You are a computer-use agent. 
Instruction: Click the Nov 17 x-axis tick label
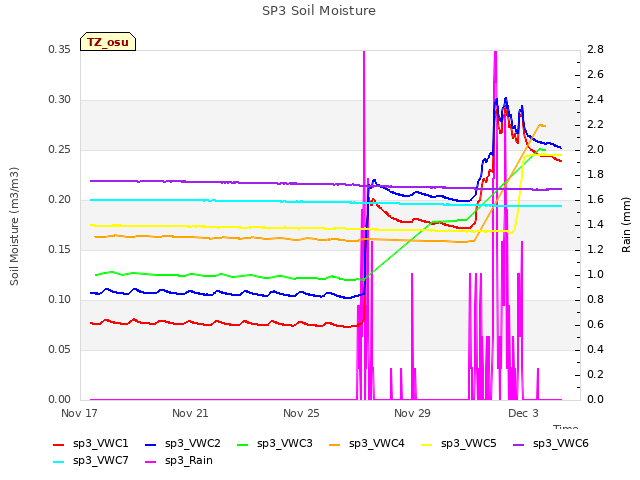(79, 413)
